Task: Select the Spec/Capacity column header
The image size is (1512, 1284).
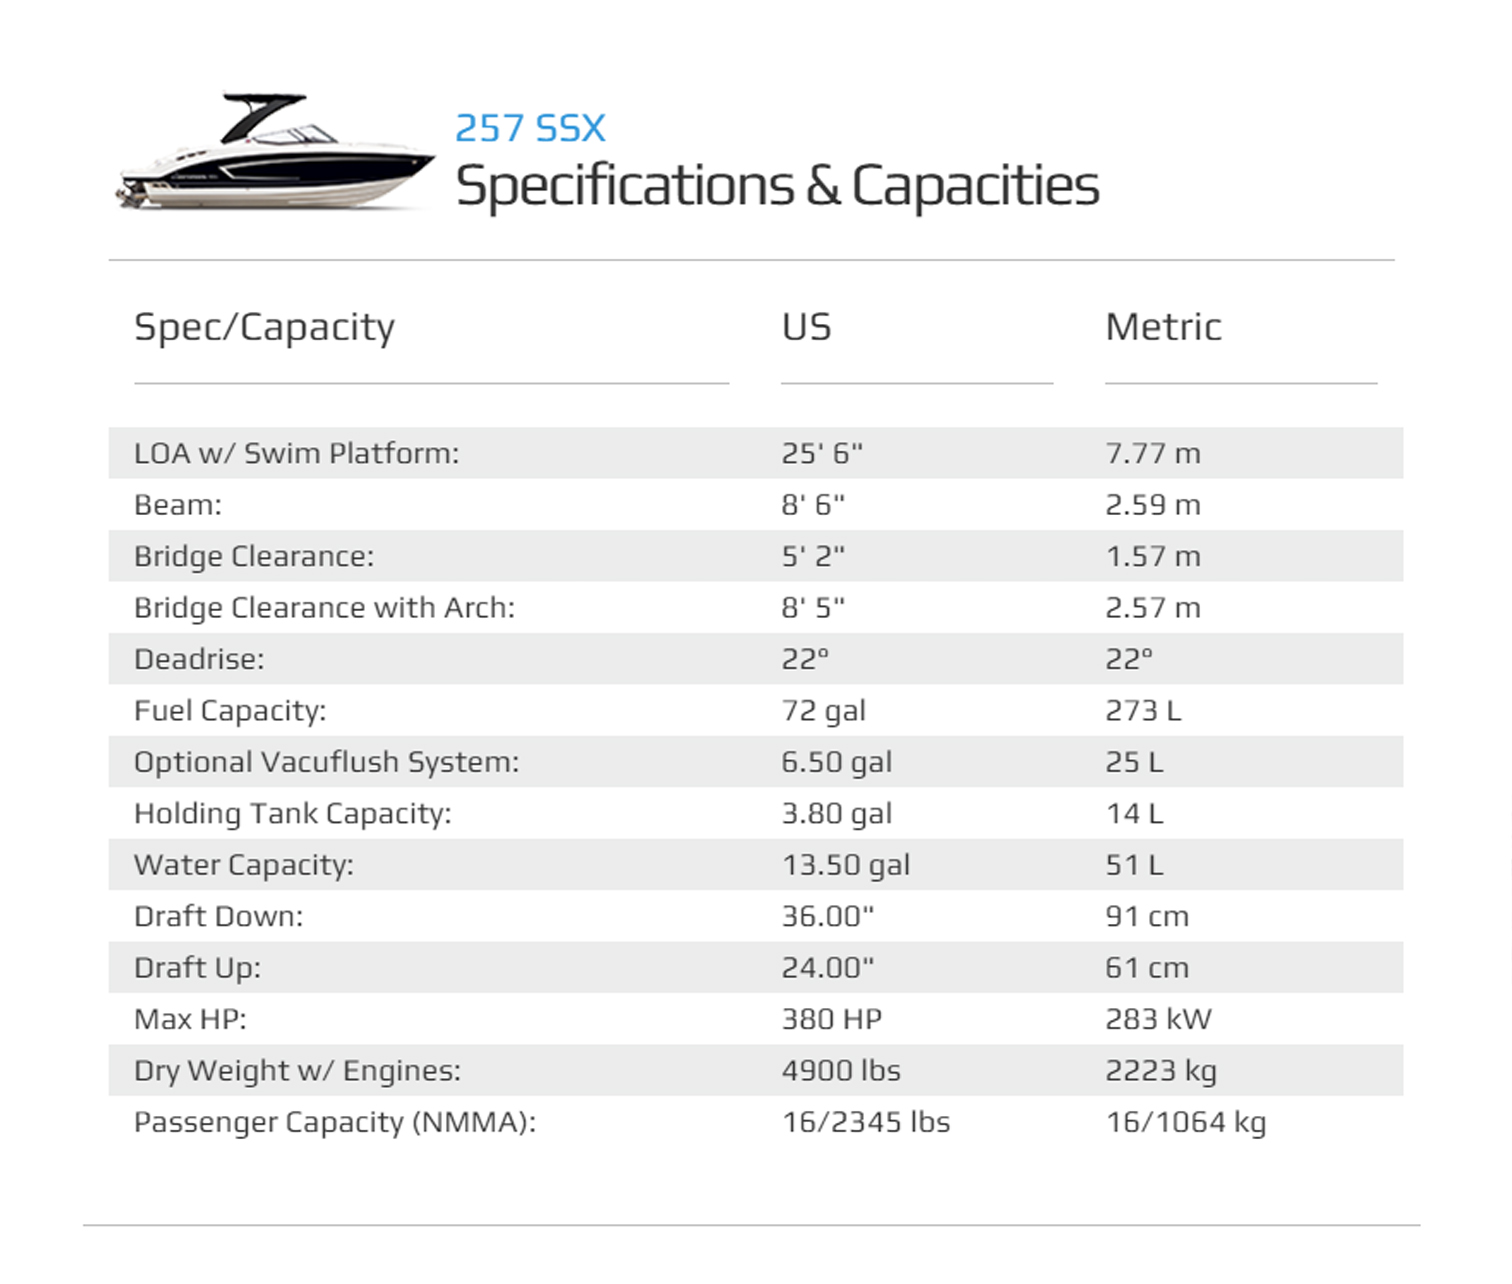Action: coord(264,328)
